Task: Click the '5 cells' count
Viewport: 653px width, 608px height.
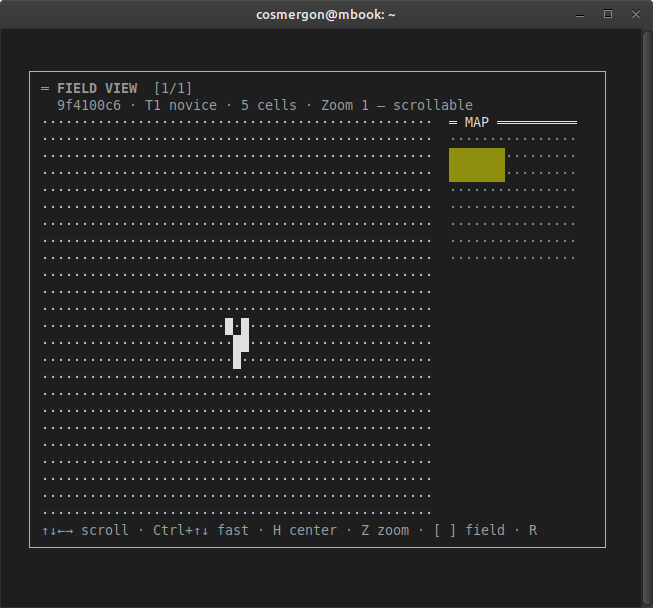Action: tap(269, 105)
